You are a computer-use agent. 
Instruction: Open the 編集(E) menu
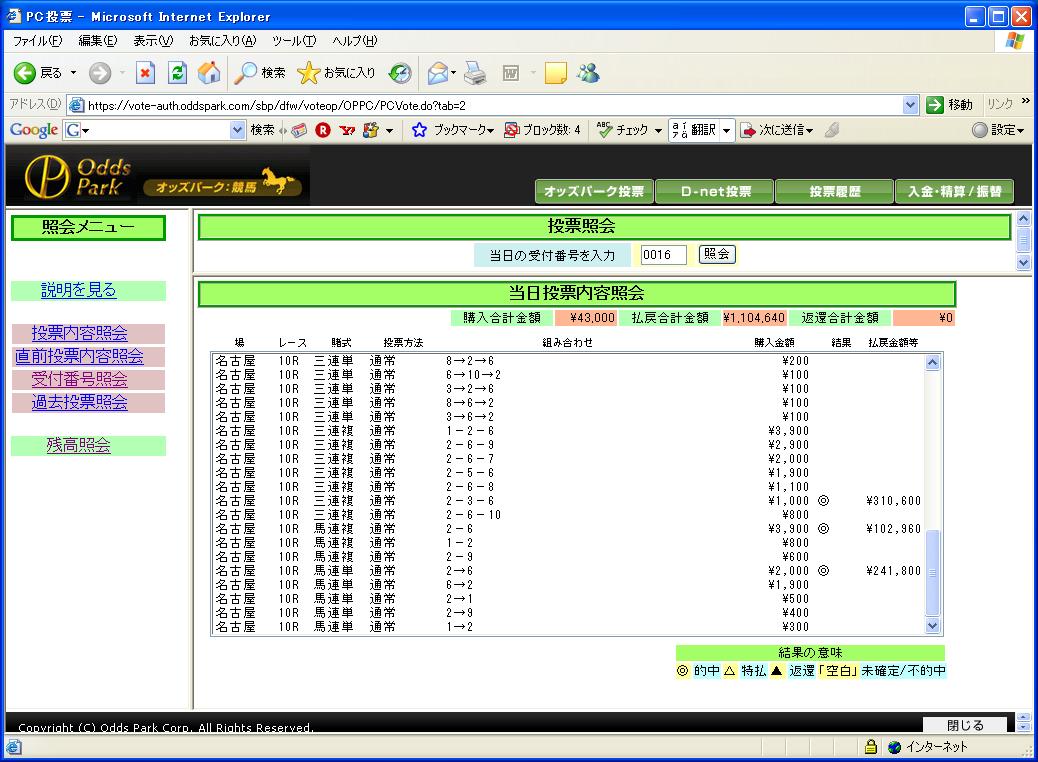(98, 41)
